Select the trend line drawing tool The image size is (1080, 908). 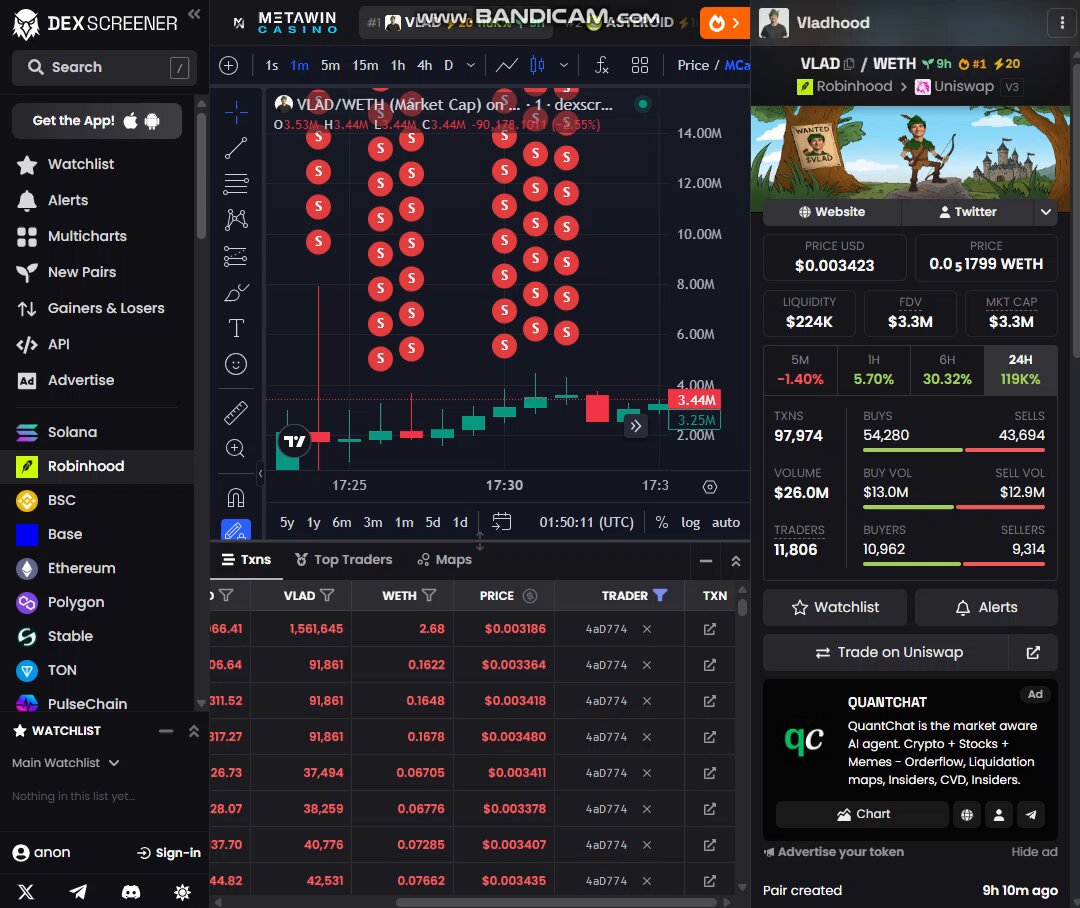[236, 148]
